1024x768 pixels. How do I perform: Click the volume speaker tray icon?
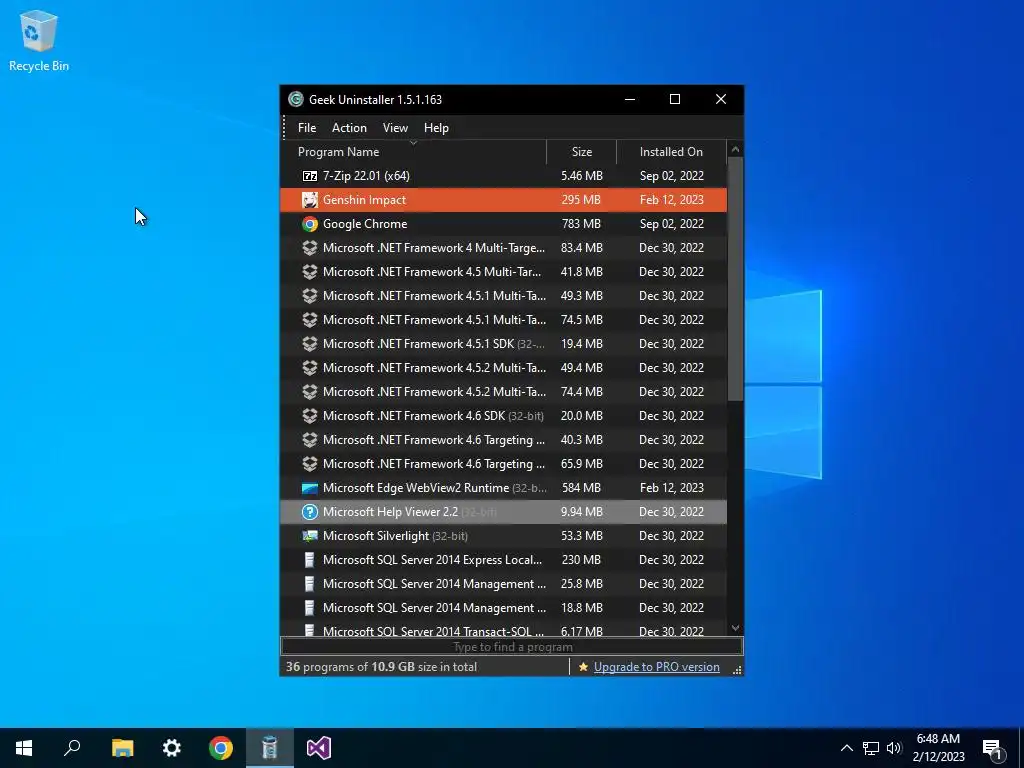click(894, 748)
